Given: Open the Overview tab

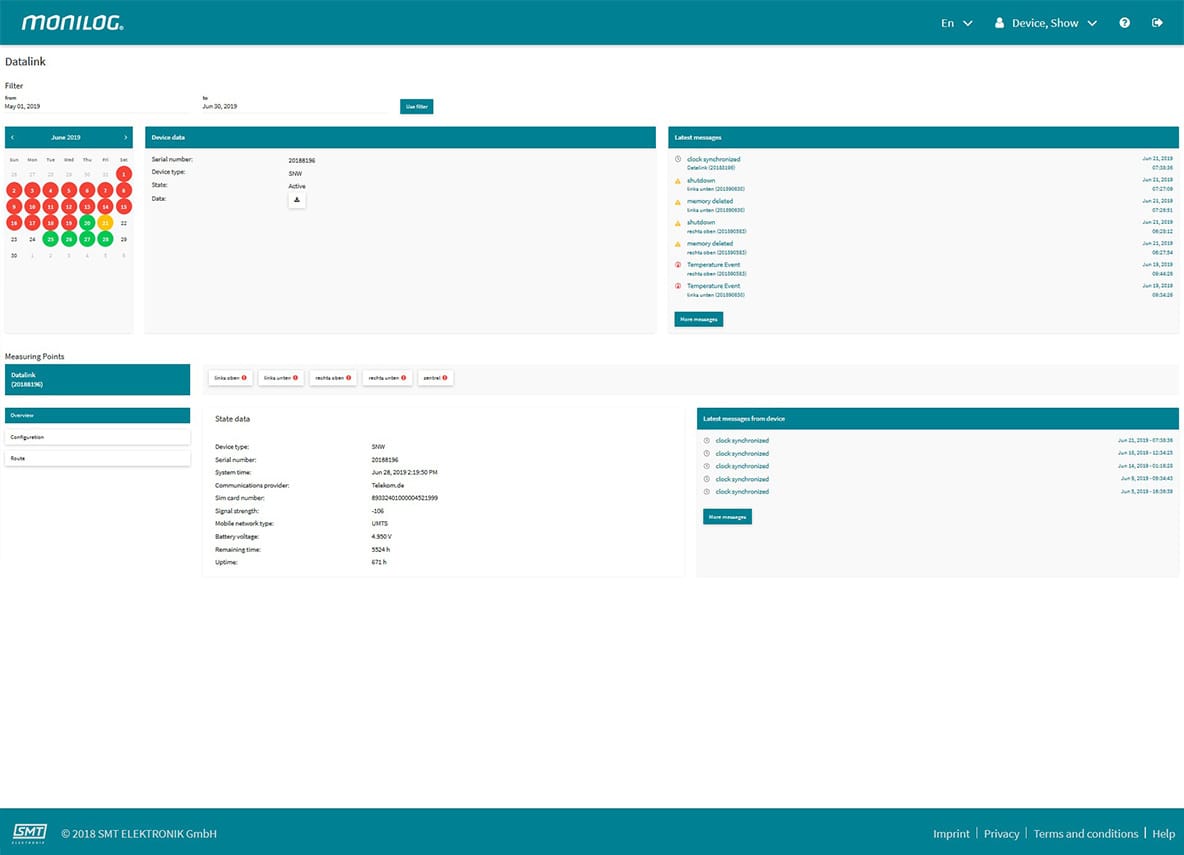Looking at the screenshot, I should point(97,415).
